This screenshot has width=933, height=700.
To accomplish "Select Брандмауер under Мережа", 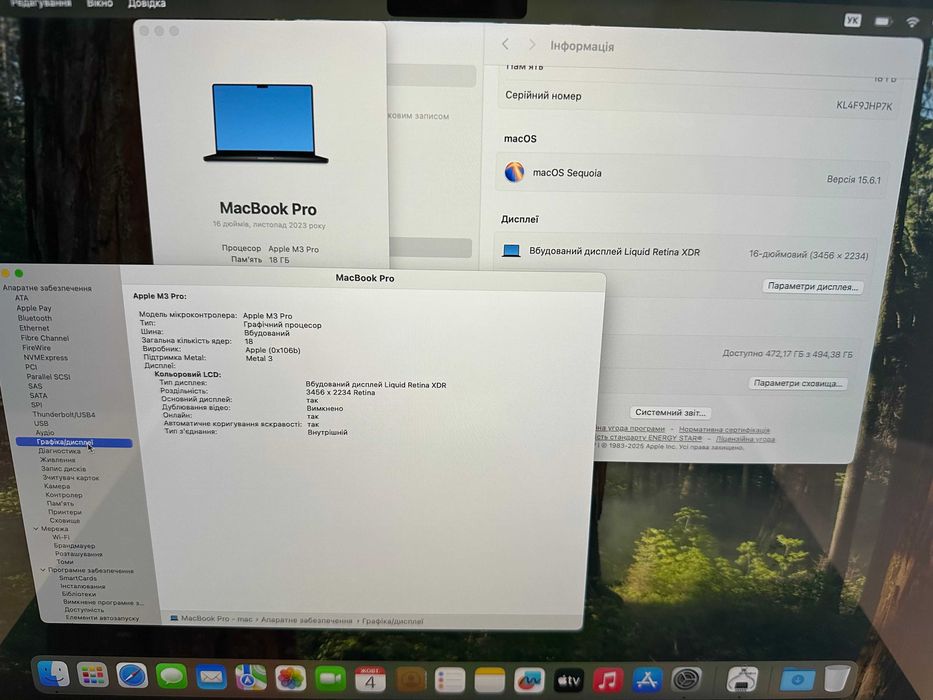I will (x=74, y=545).
